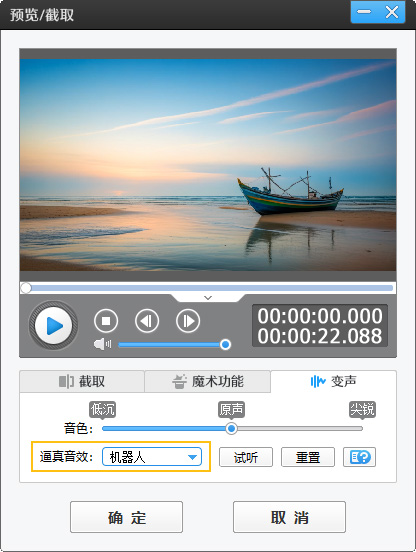The height and width of the screenshot is (552, 416).
Task: Collapse the panel with the chevron below the timeline
Action: coord(208,298)
